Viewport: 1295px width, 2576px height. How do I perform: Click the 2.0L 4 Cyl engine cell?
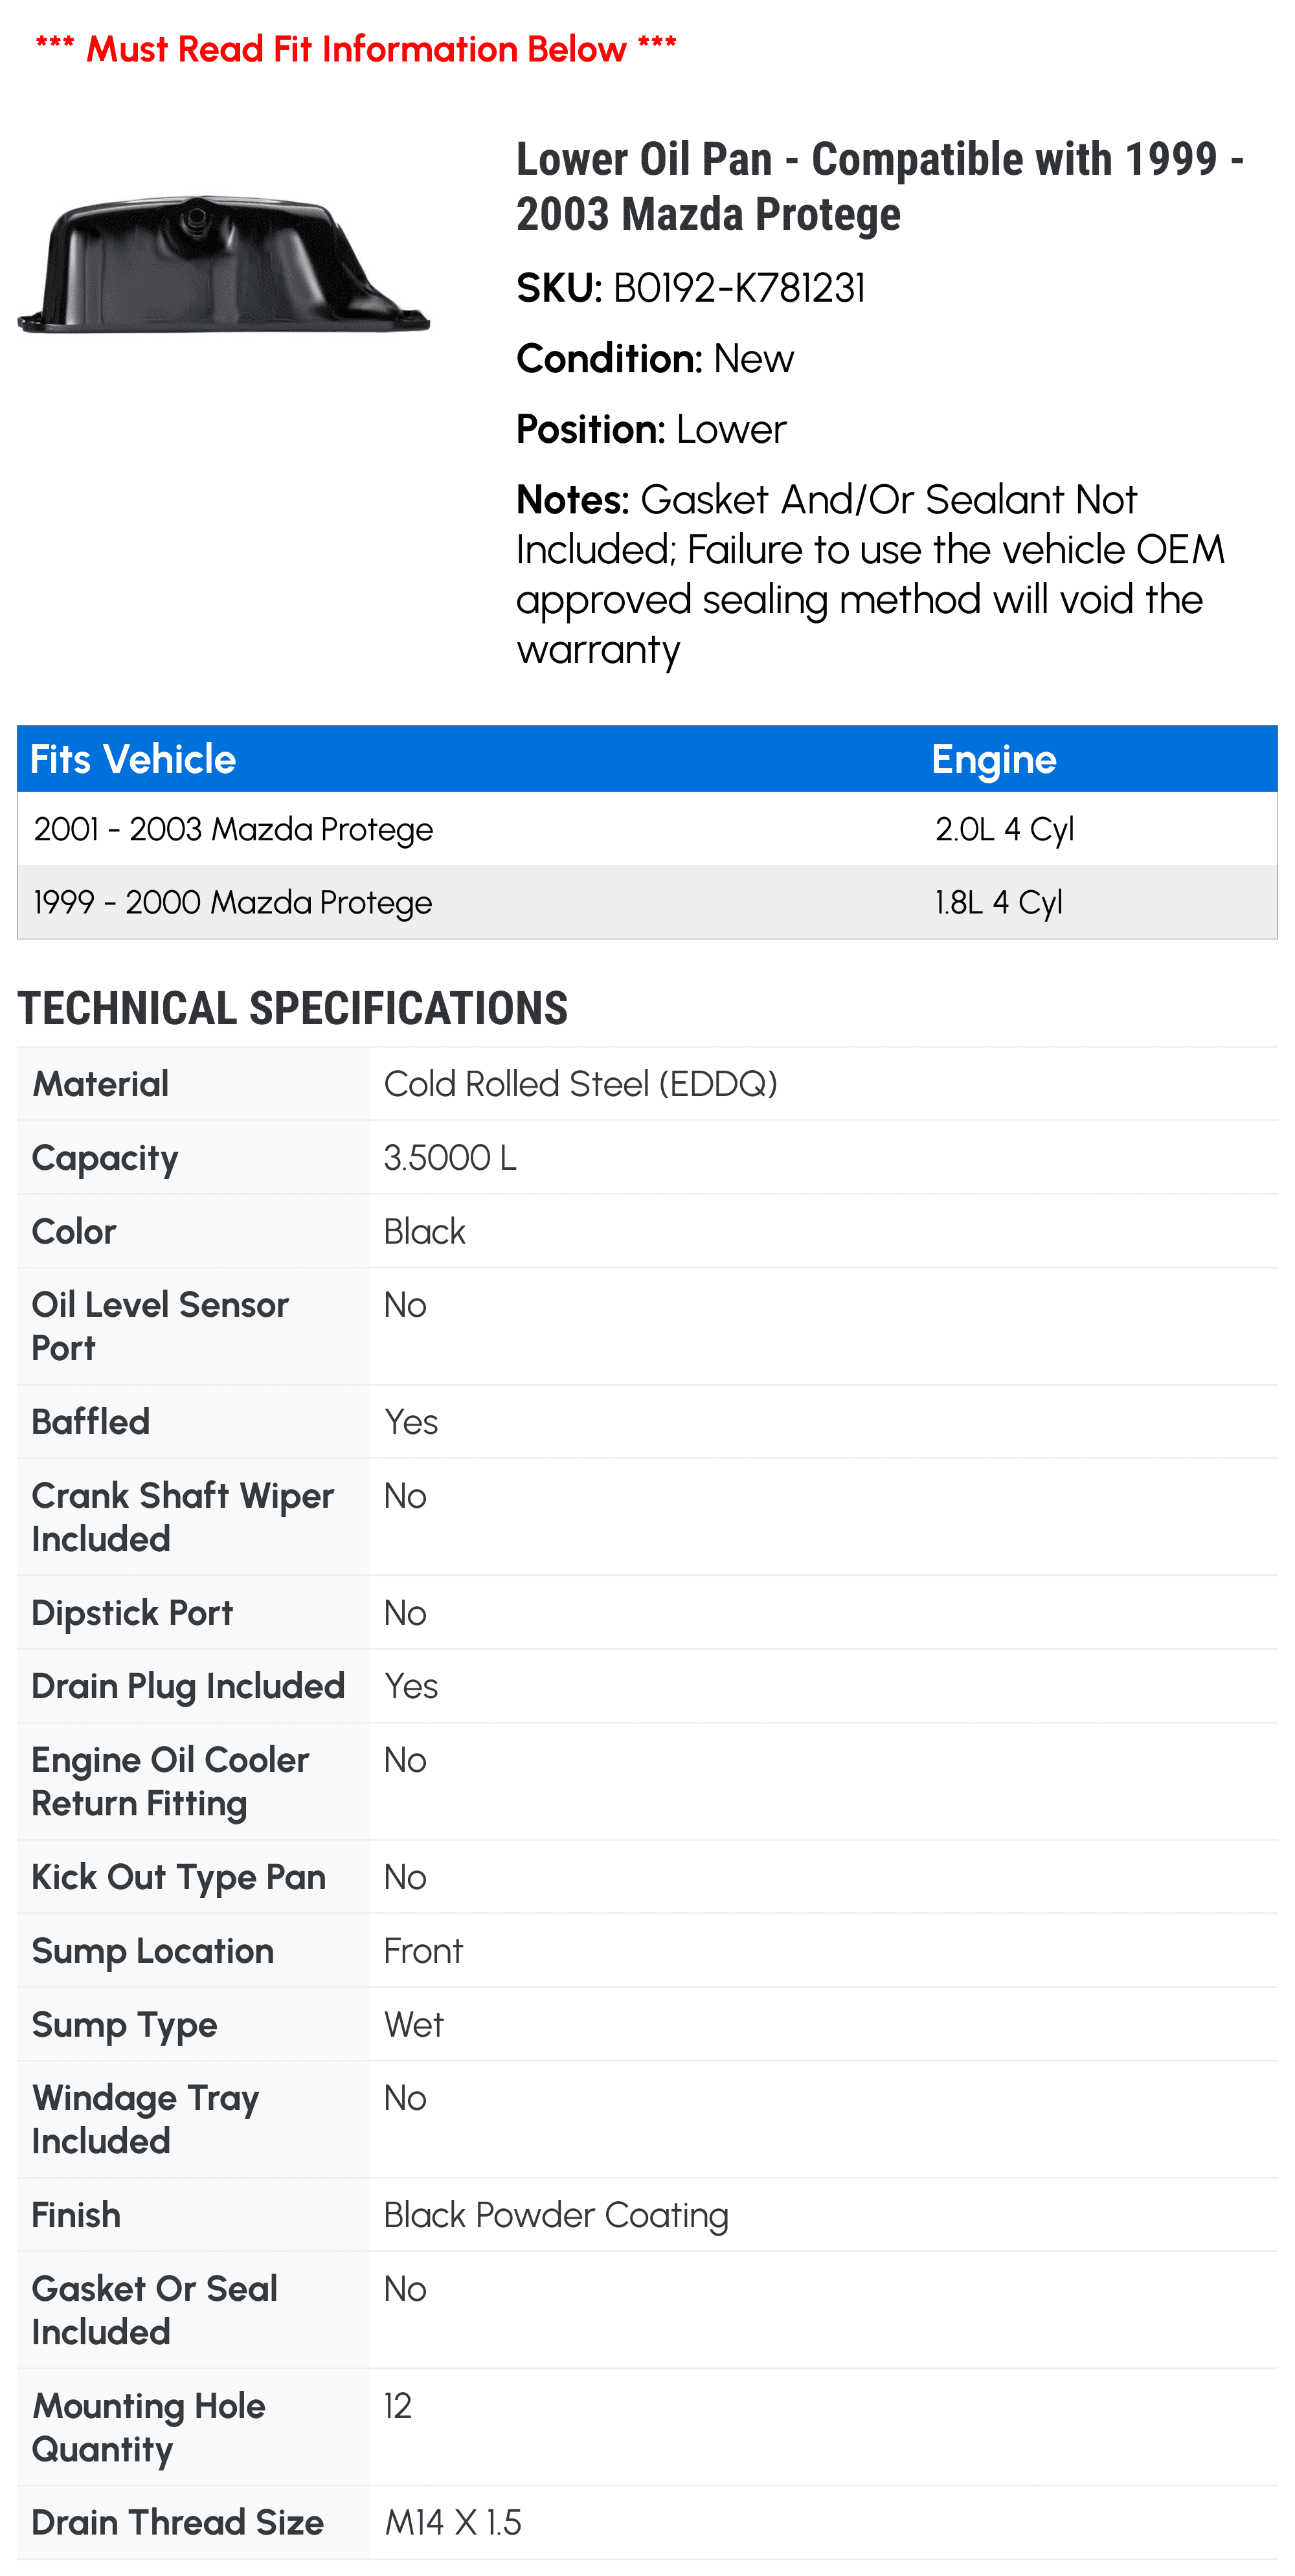(x=1004, y=829)
